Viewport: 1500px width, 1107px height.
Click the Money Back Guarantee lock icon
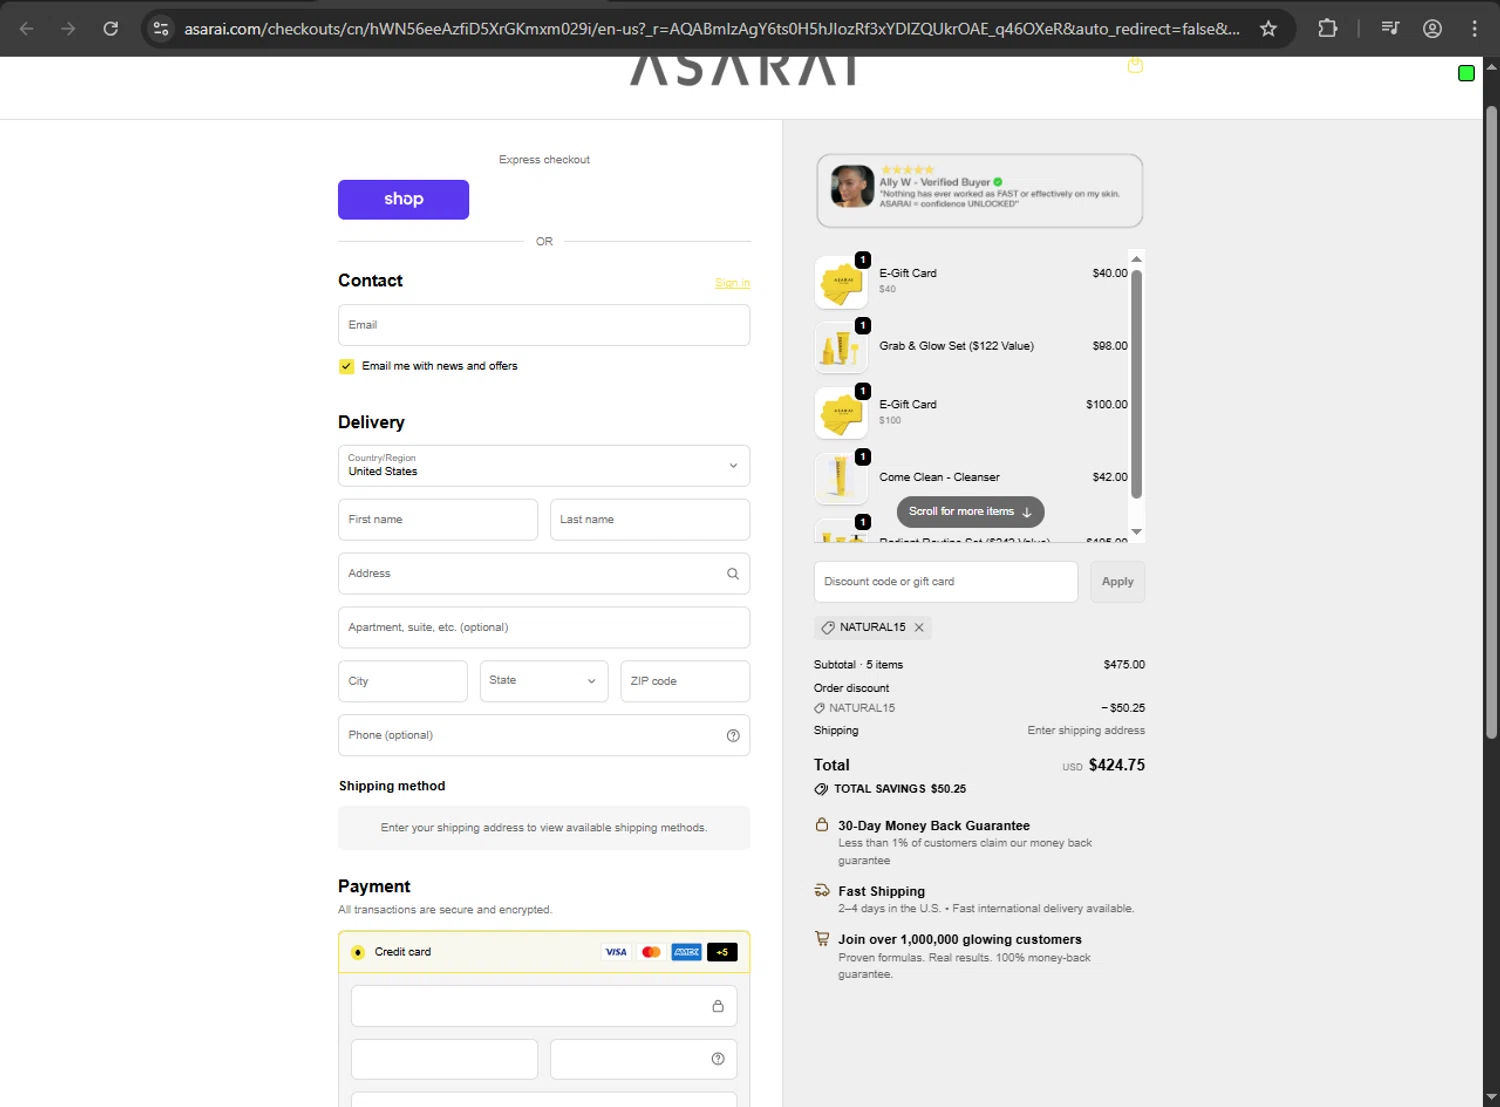[x=822, y=825]
